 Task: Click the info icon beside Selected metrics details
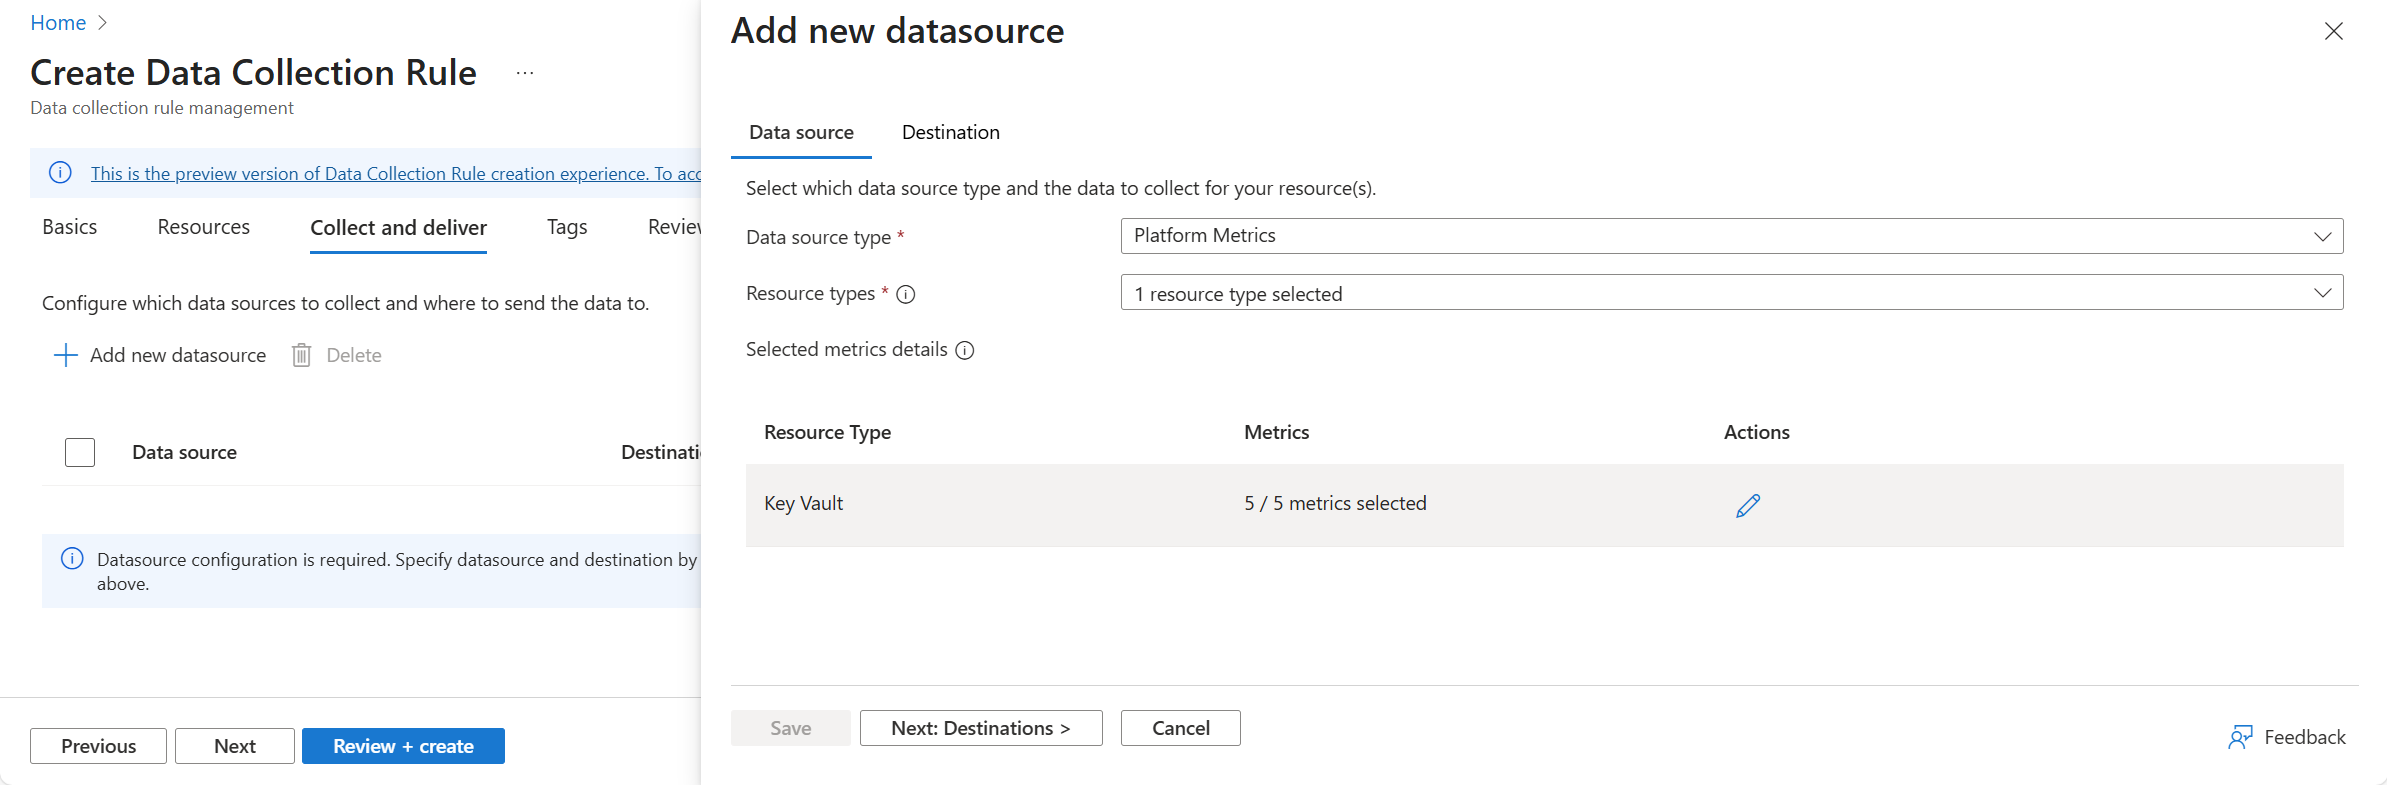click(964, 350)
